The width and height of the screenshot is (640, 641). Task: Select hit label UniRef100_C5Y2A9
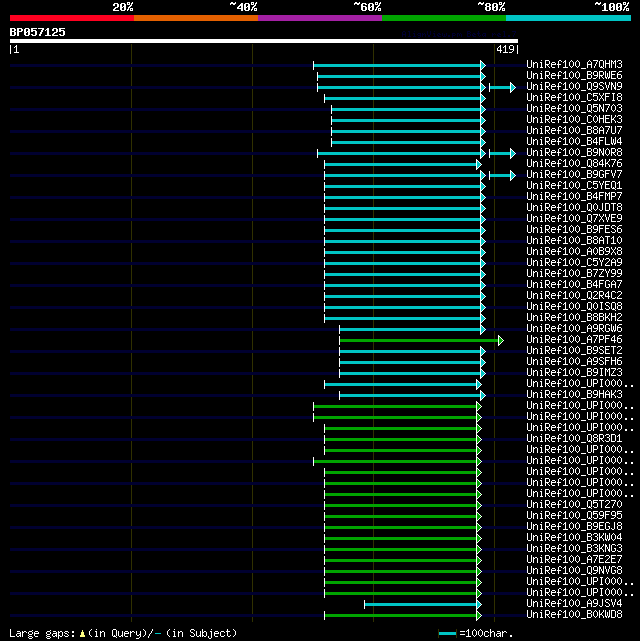coord(574,263)
